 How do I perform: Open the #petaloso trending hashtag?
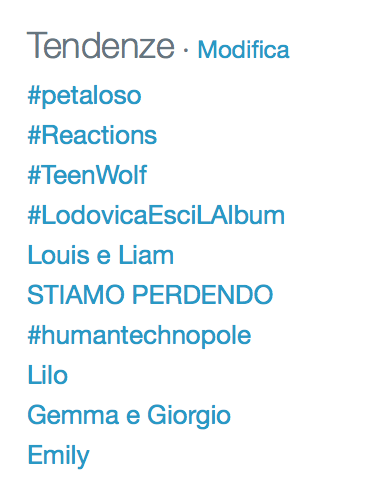(84, 96)
